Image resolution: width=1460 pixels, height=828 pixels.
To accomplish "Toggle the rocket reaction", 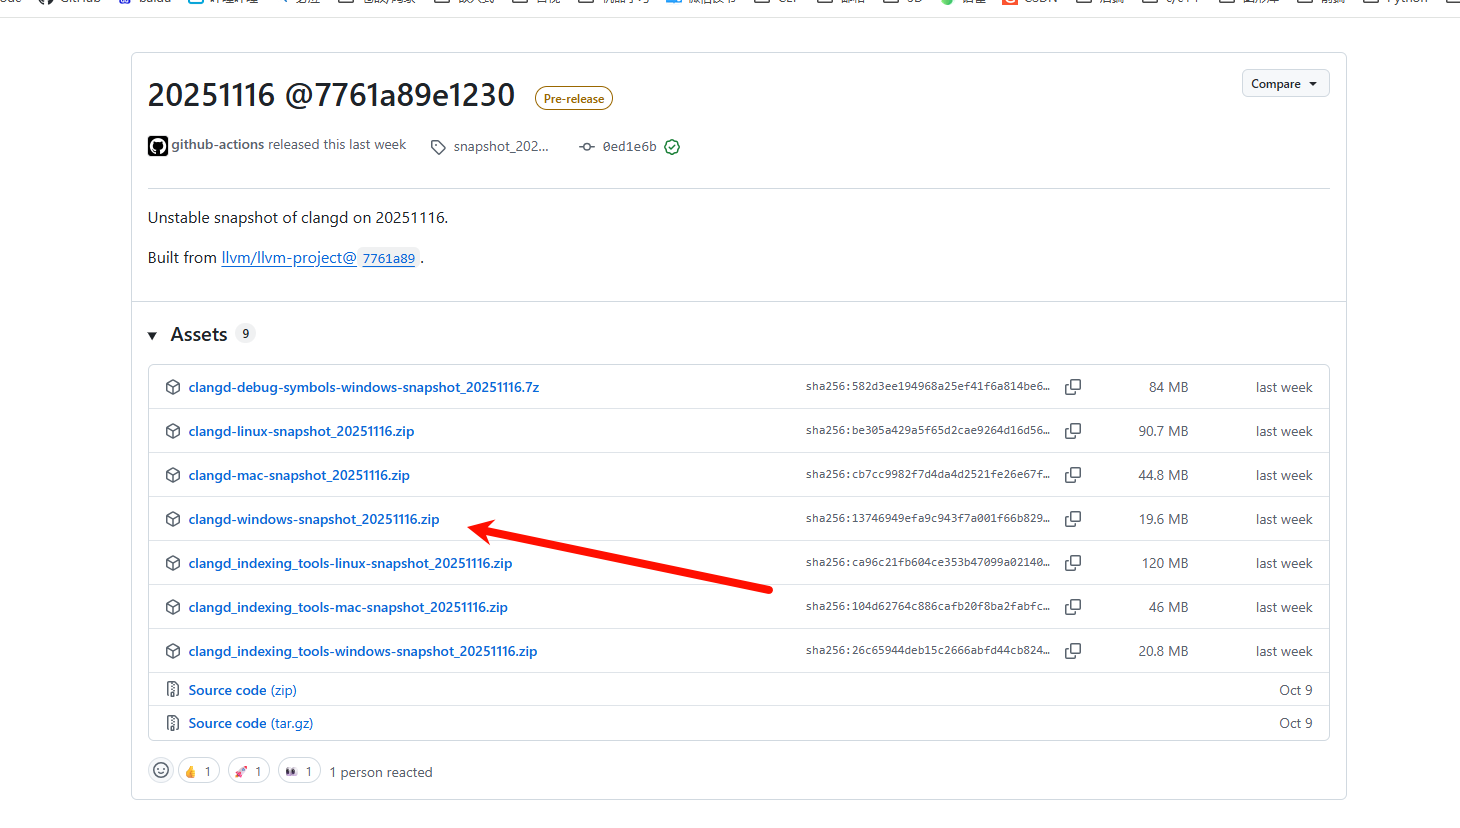I will coord(249,771).
